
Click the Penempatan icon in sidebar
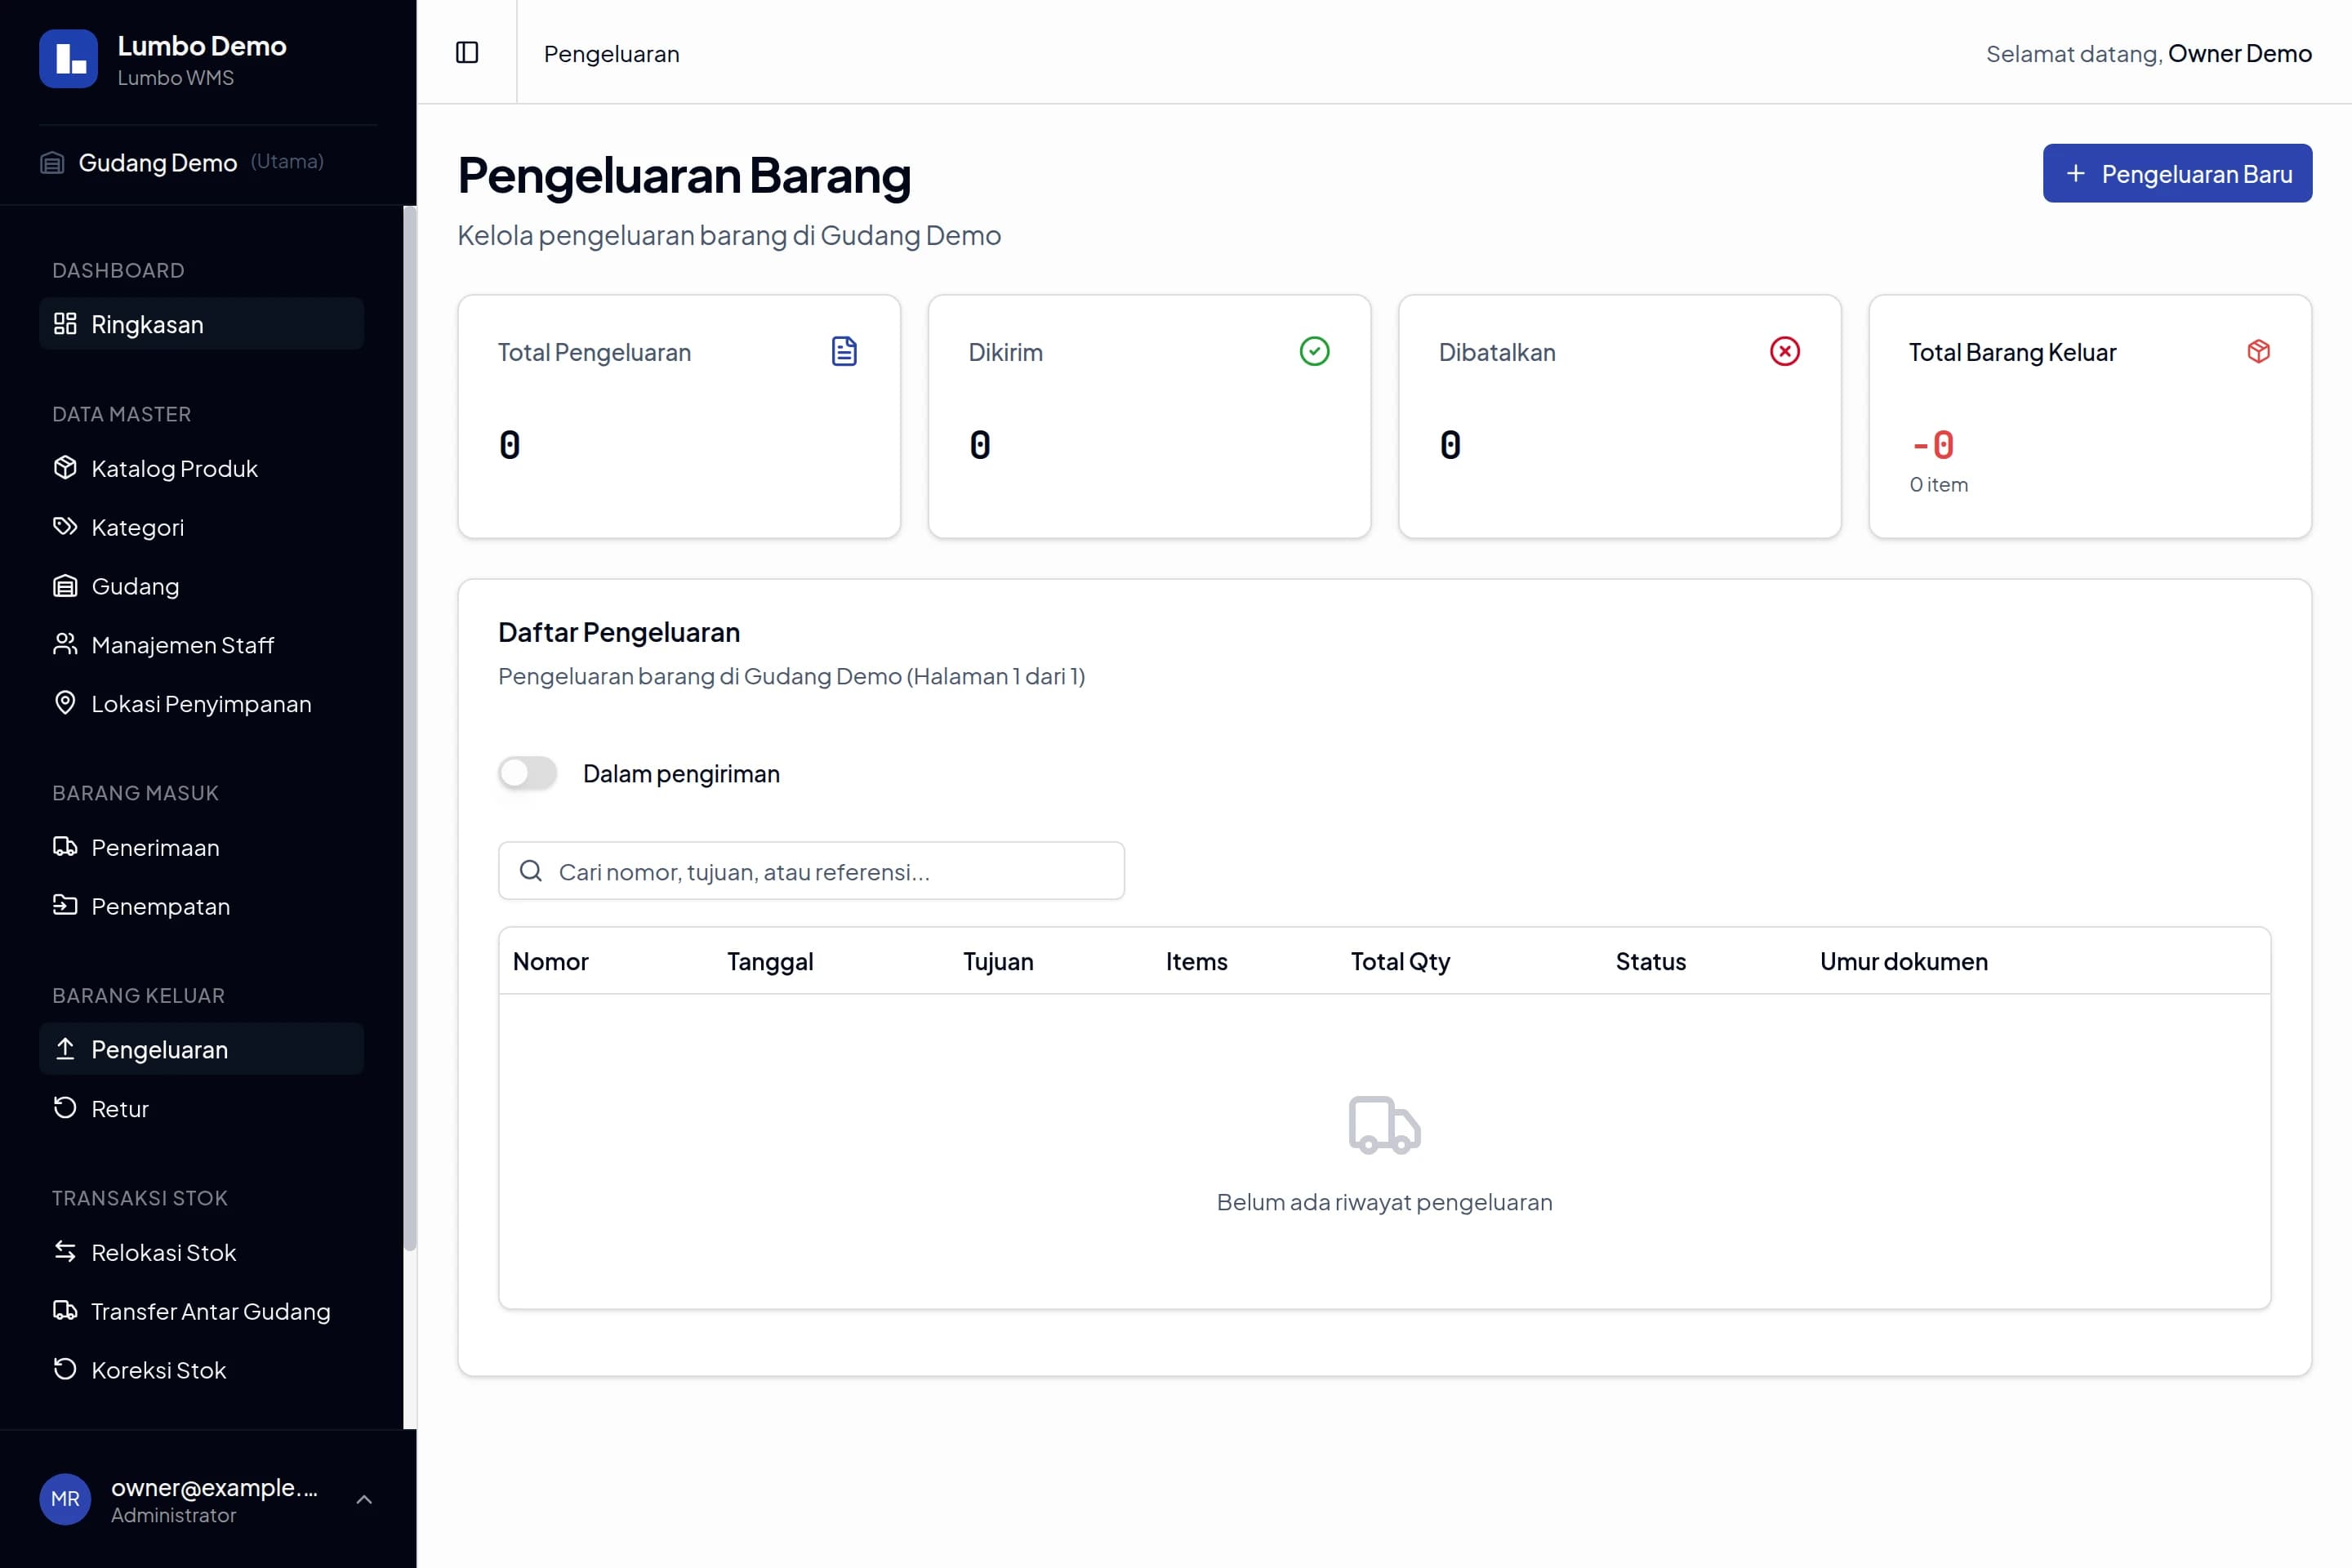[x=65, y=905]
